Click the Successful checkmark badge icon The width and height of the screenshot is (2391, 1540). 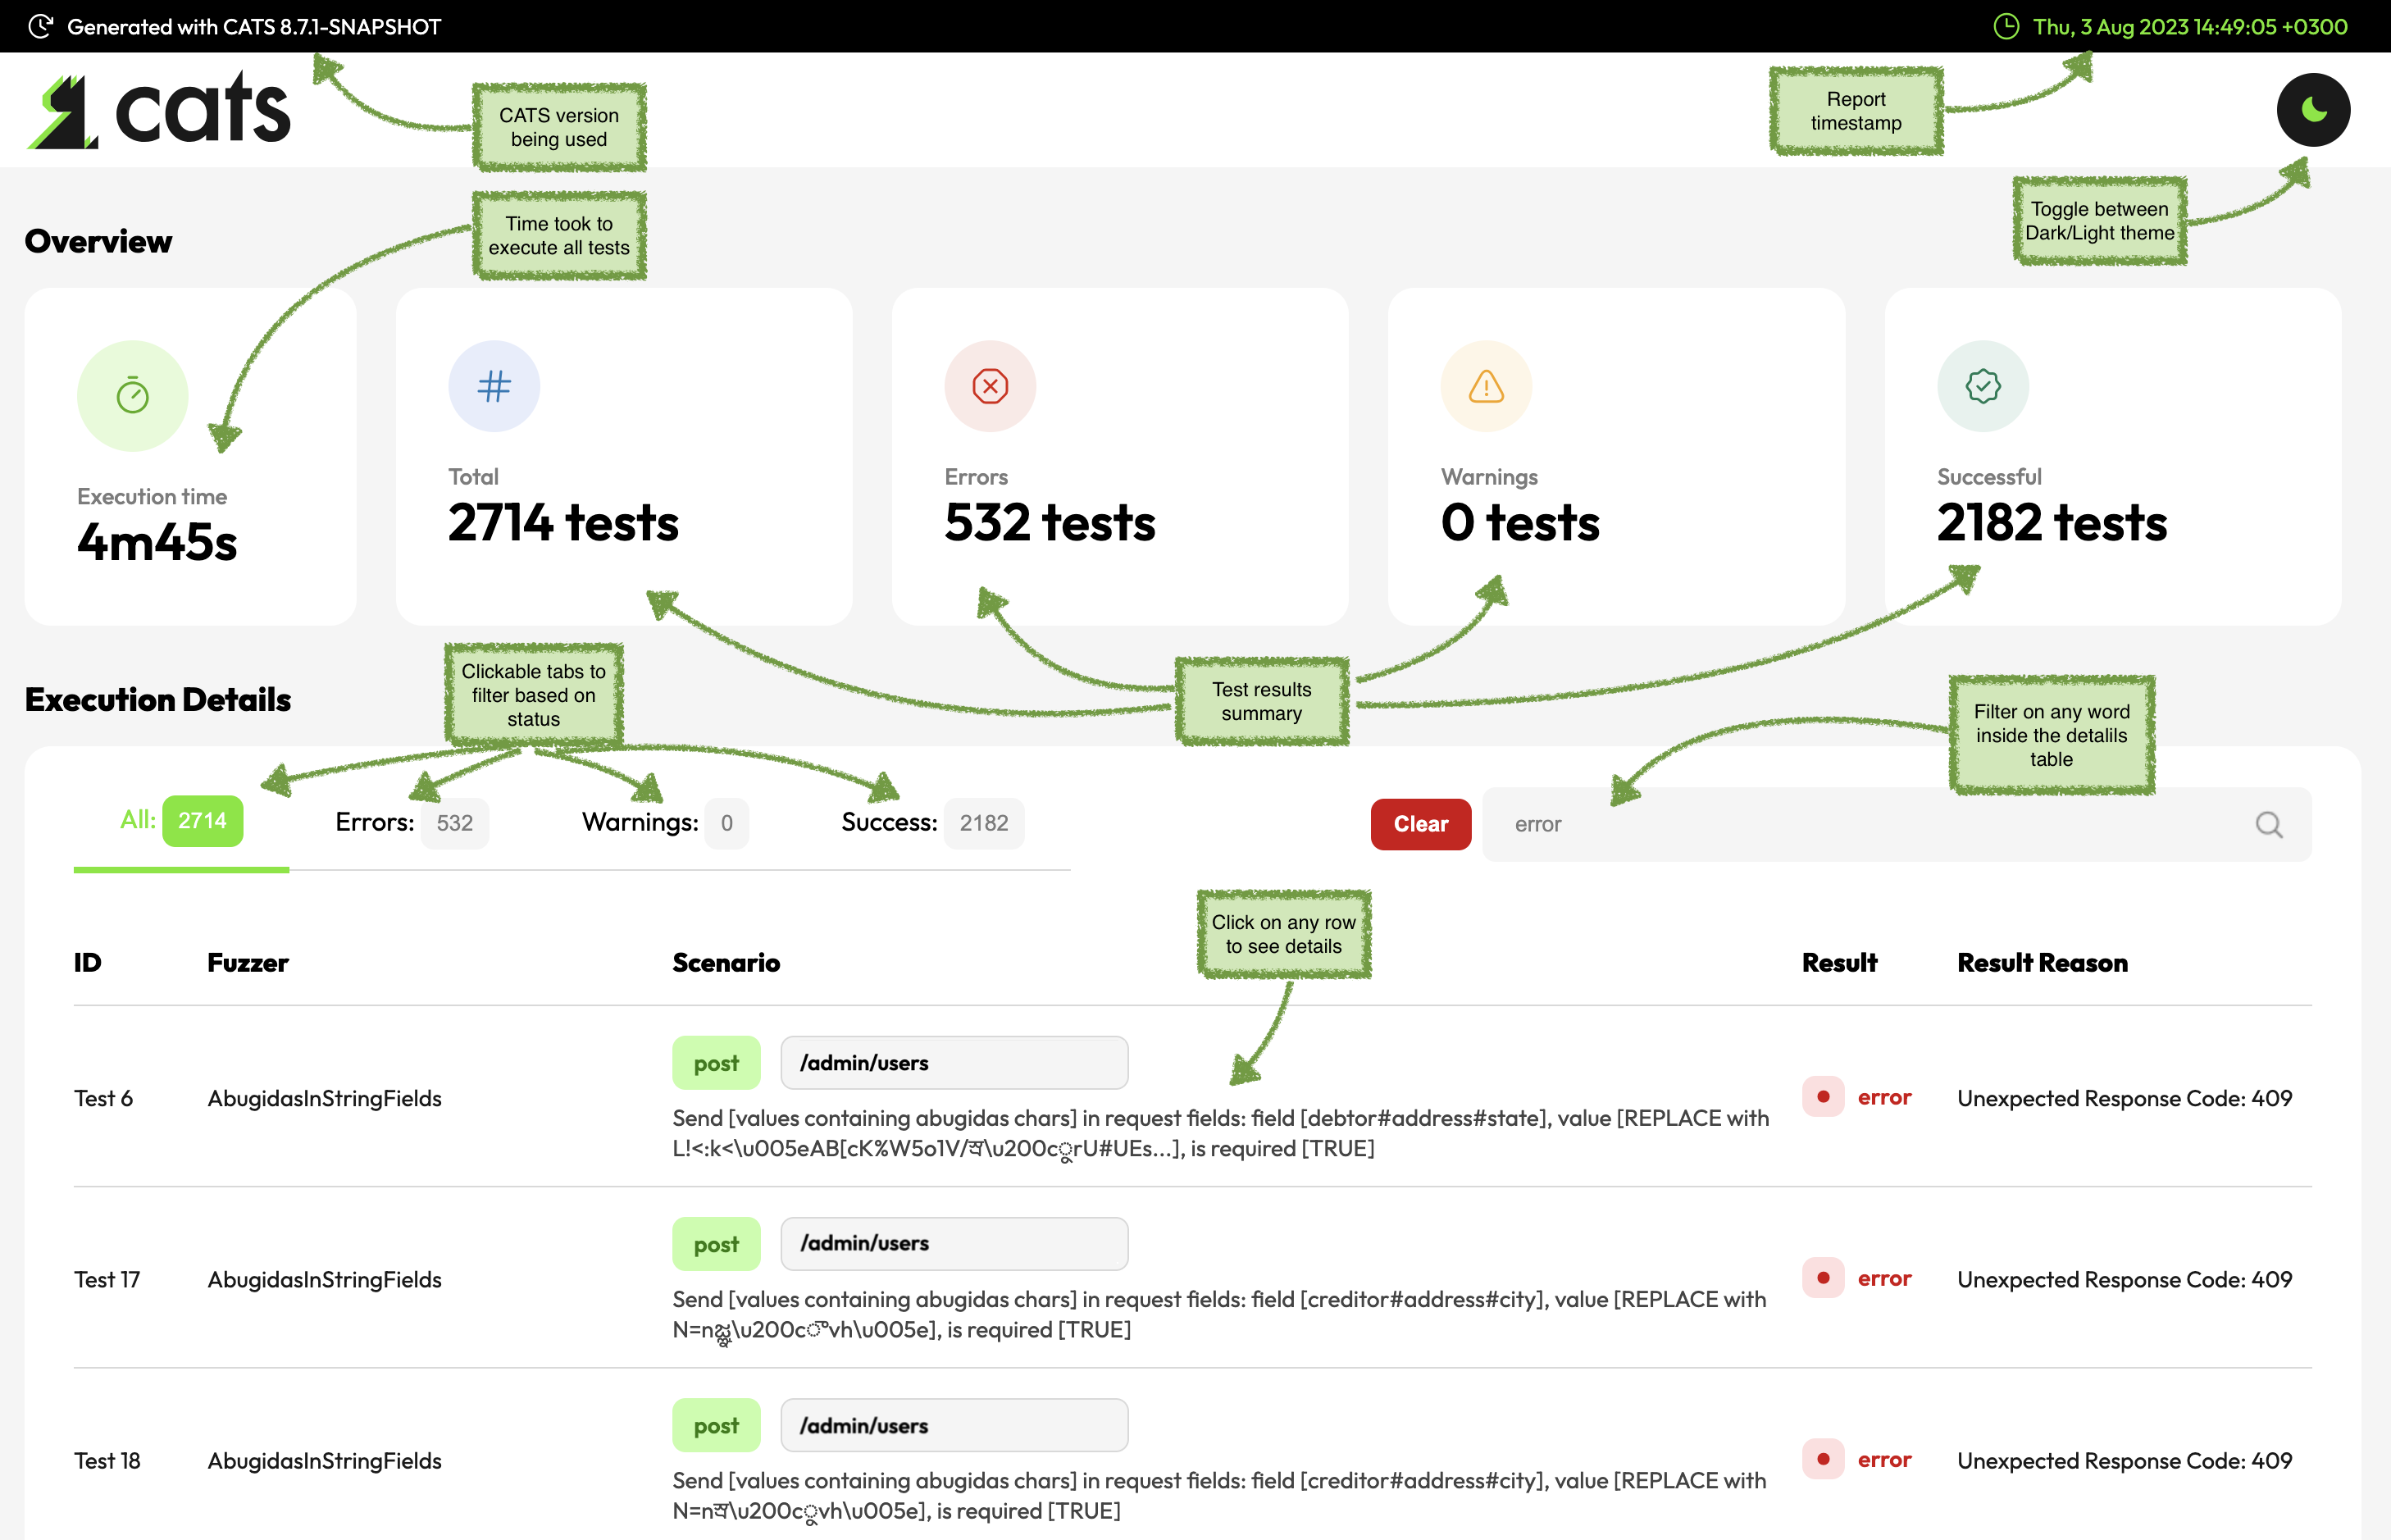tap(1982, 386)
